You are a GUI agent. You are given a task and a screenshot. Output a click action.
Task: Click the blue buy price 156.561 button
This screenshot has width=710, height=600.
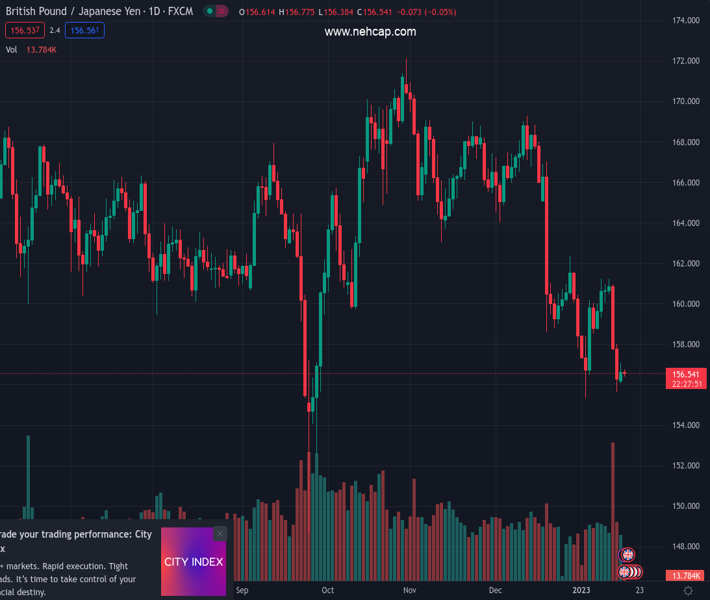coord(84,30)
